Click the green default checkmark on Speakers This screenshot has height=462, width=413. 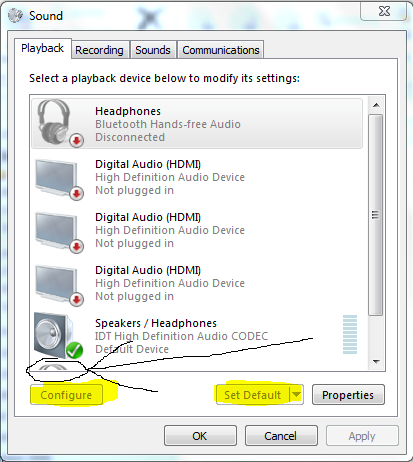tap(74, 350)
